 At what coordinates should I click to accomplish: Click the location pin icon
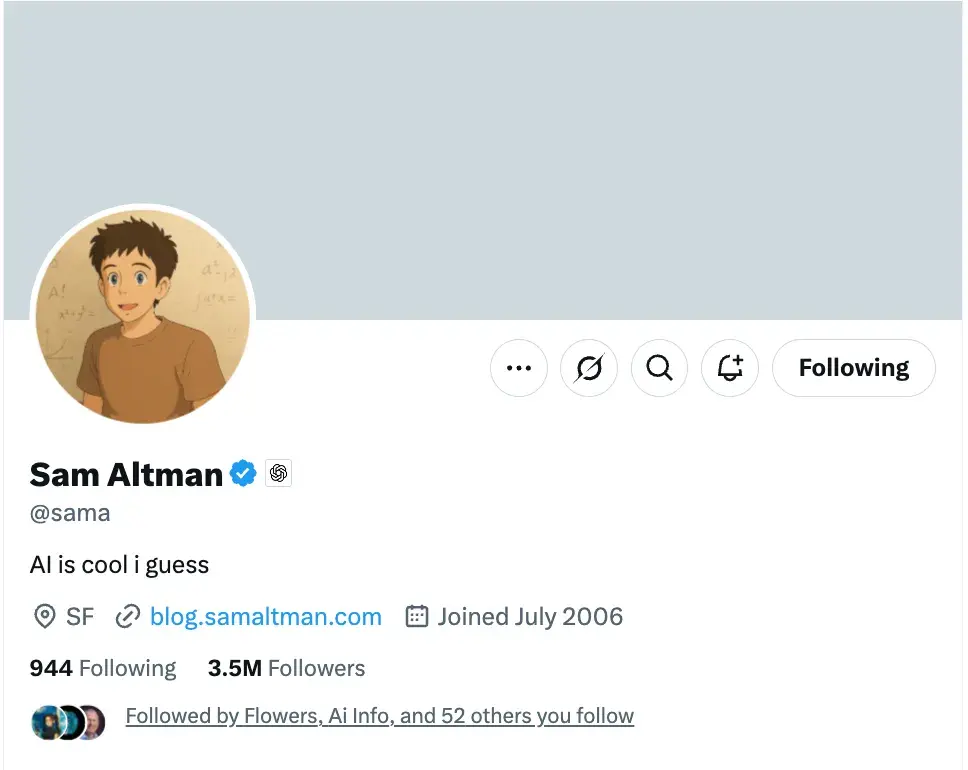(x=44, y=617)
